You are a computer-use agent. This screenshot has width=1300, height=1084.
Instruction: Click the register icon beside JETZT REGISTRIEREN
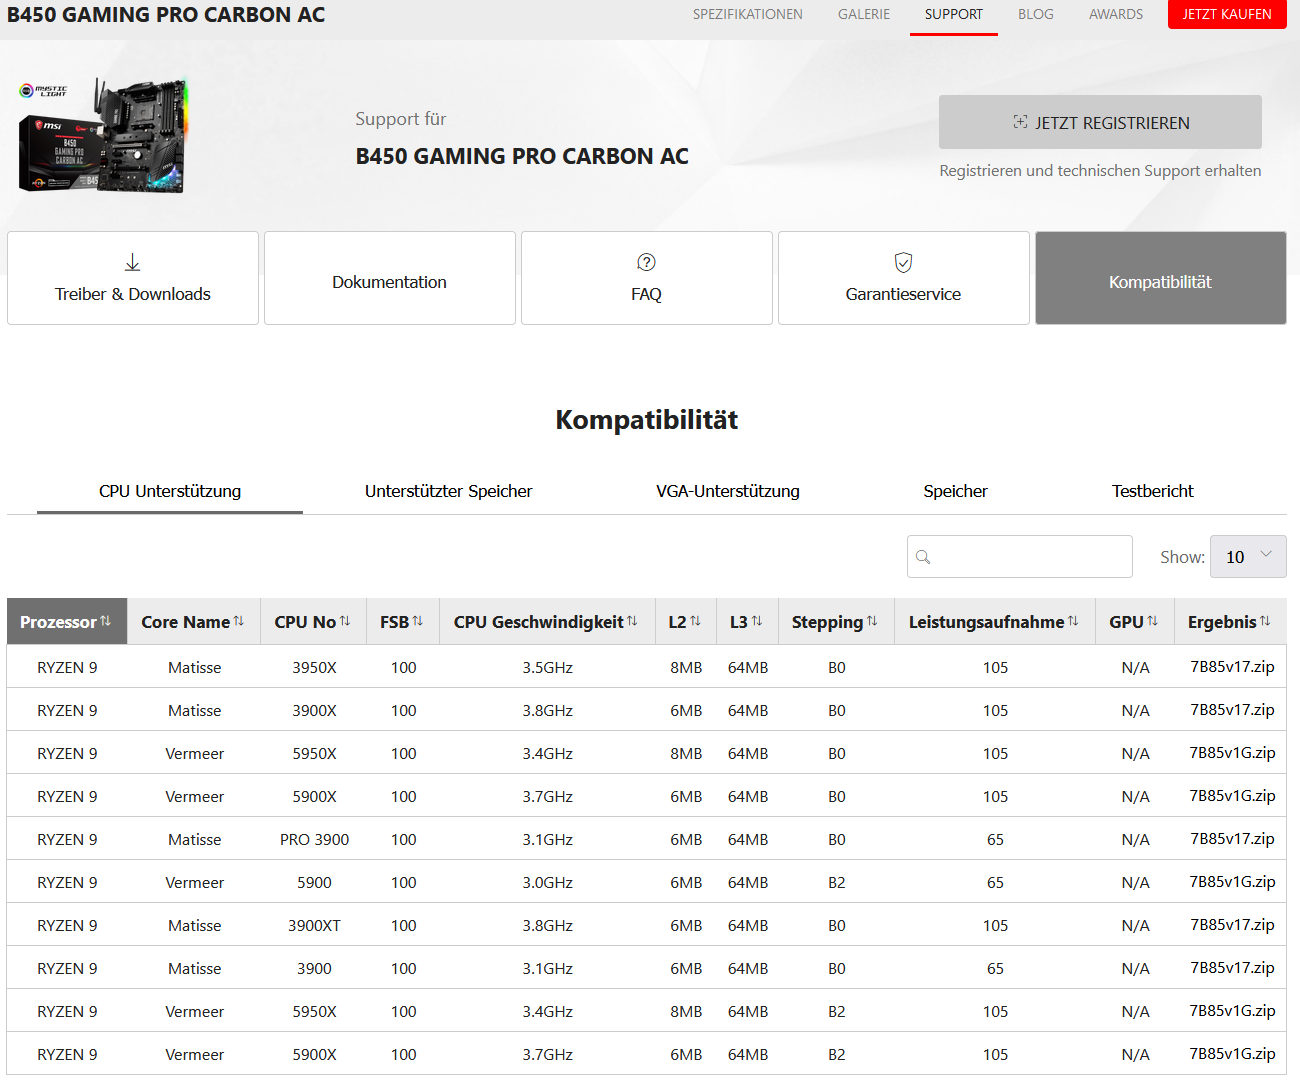(1020, 122)
